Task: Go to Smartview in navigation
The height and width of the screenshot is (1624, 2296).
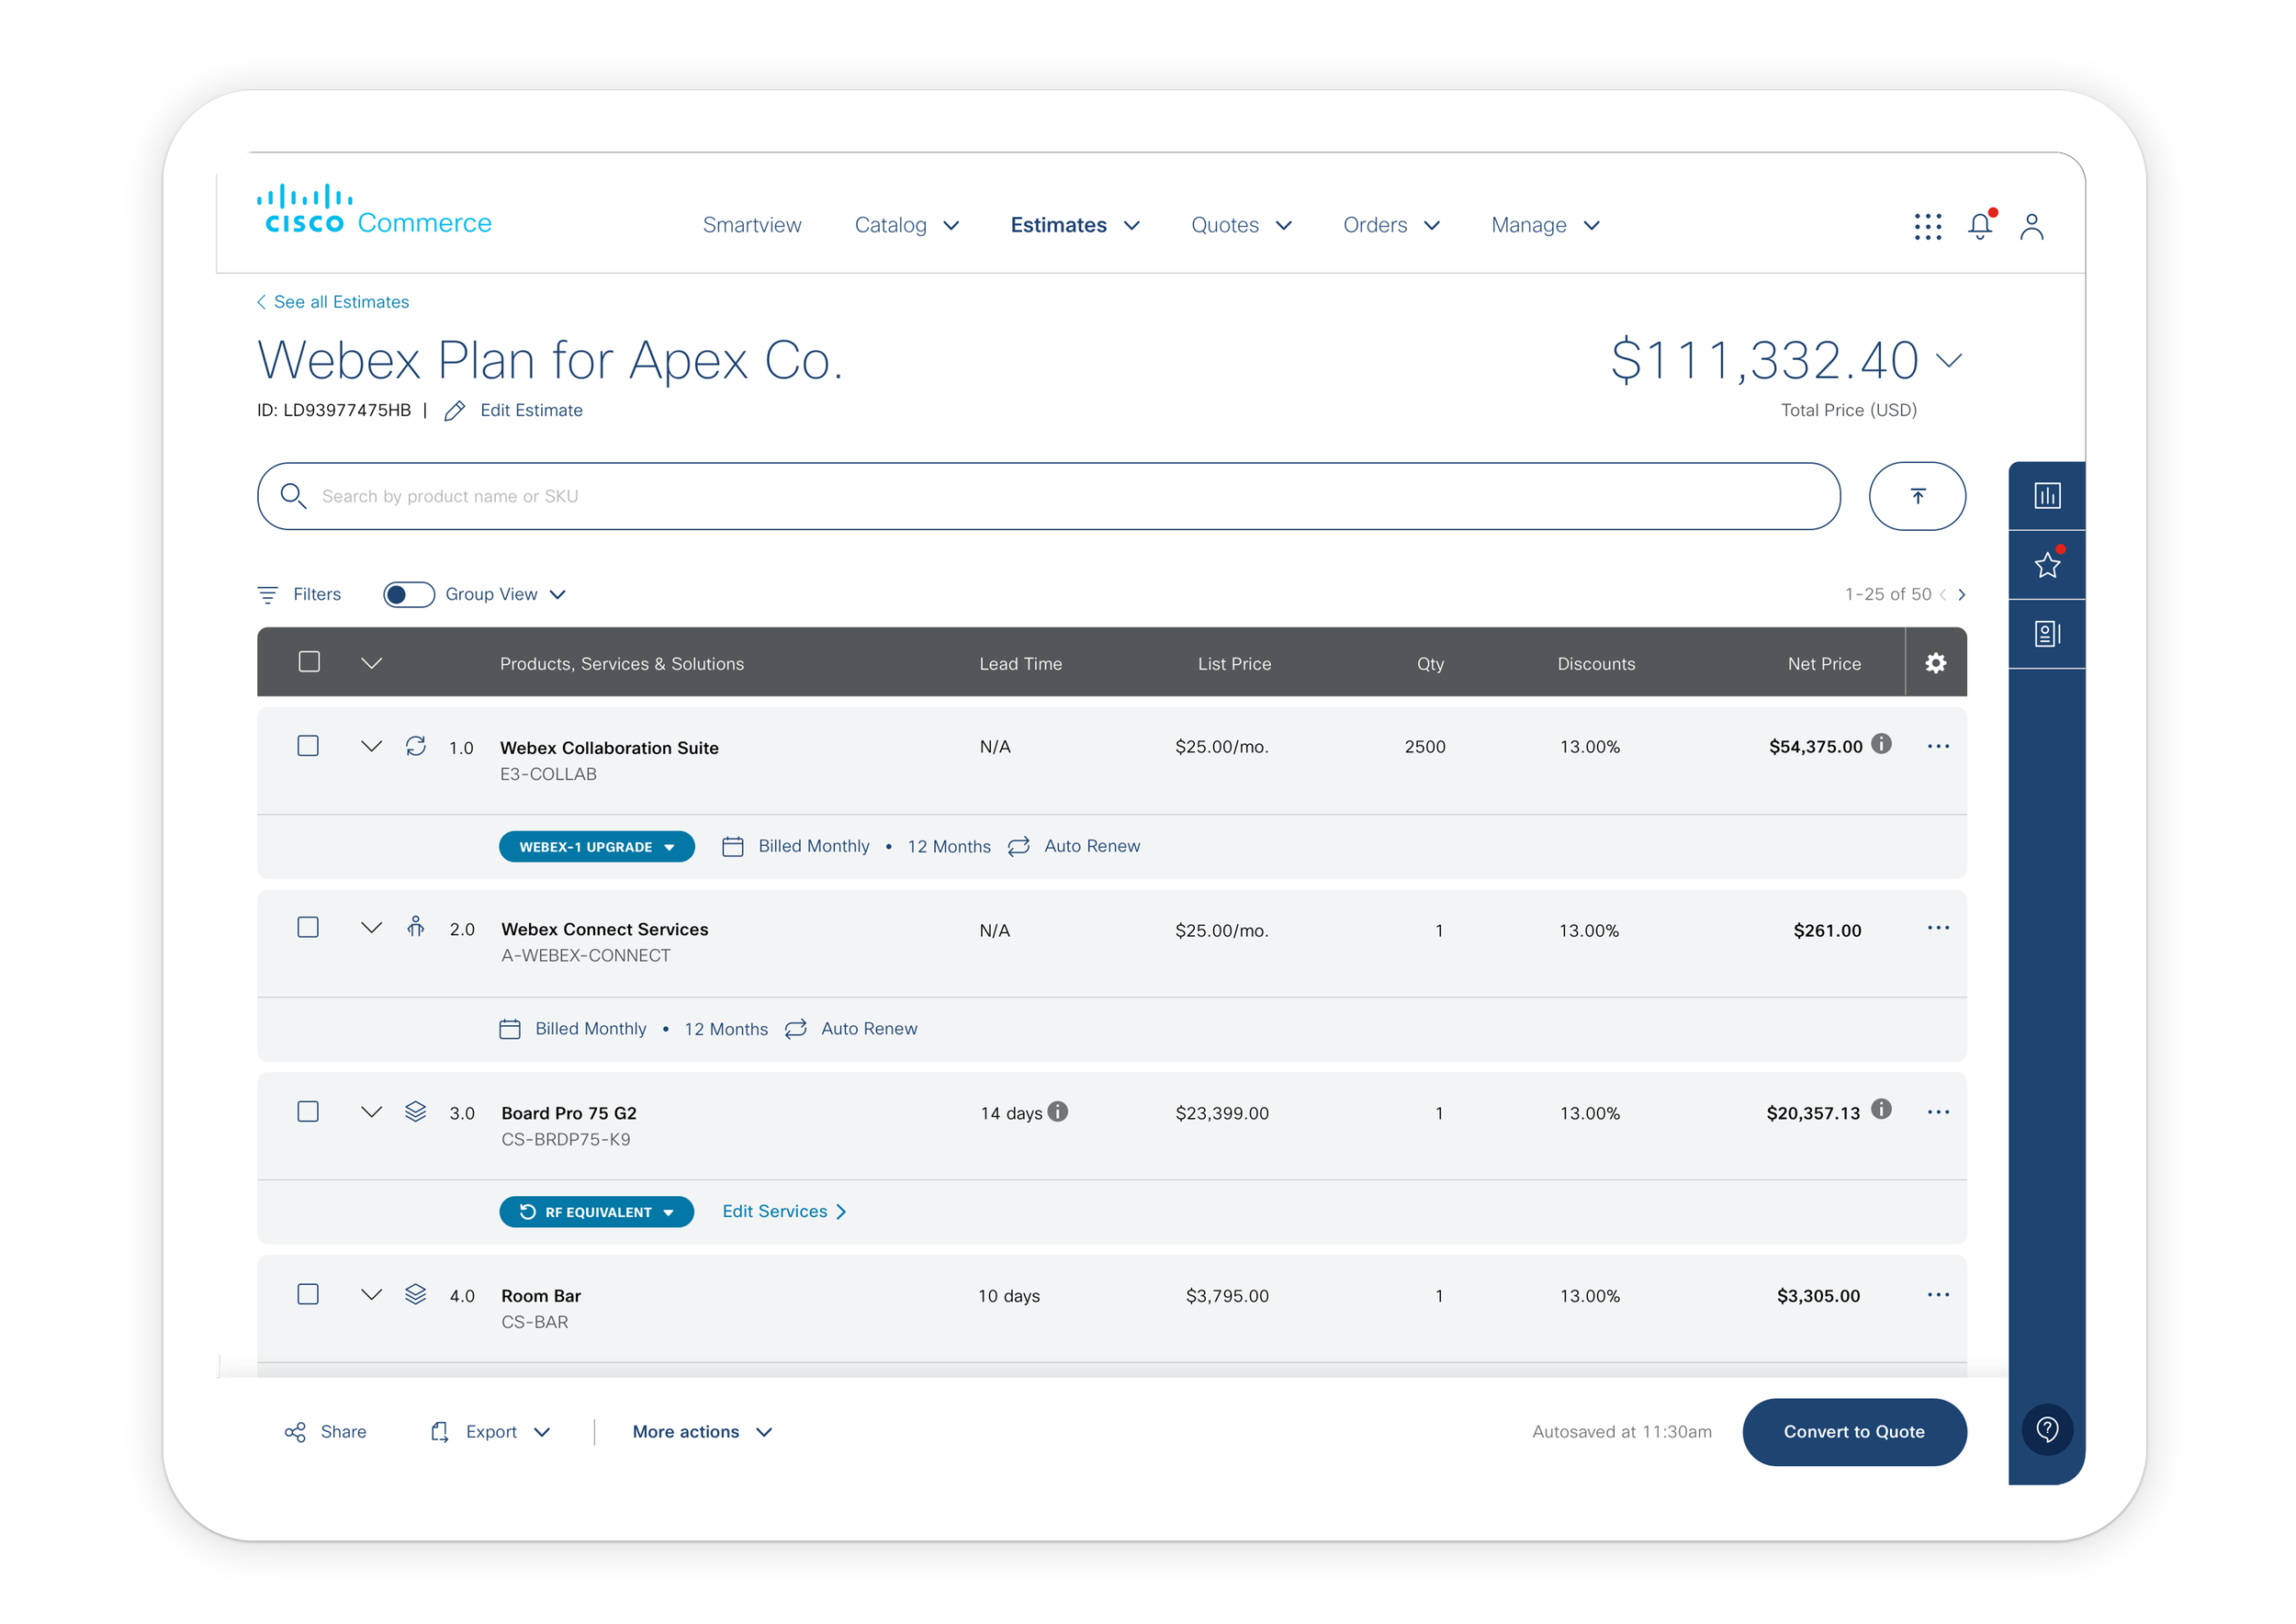Action: pyautogui.click(x=751, y=225)
